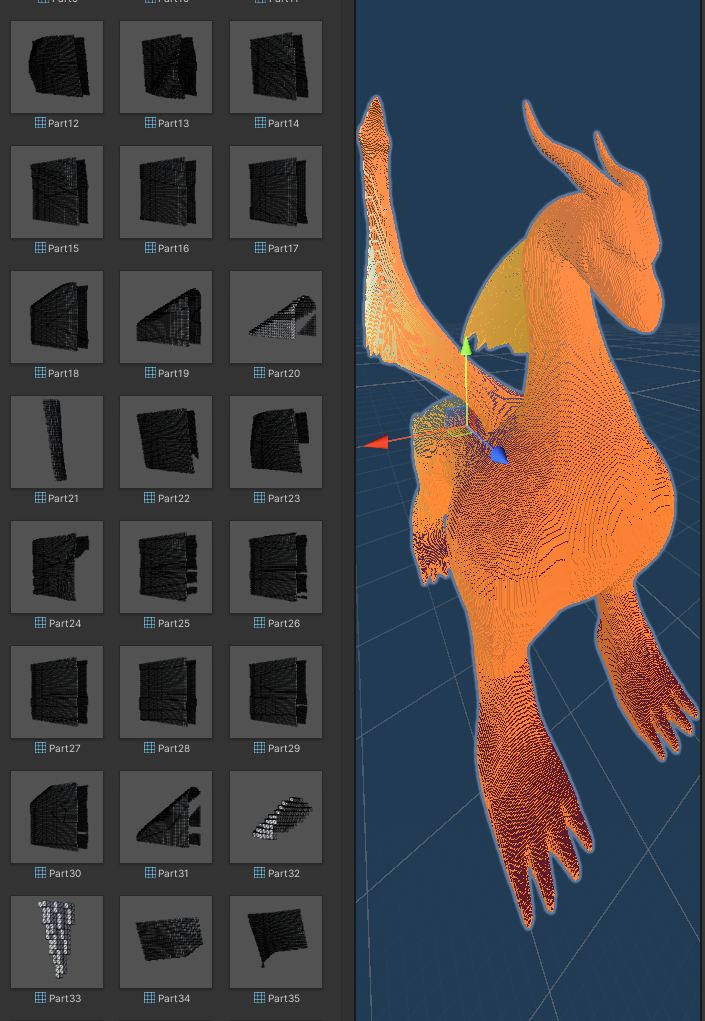Viewport: 705px width, 1021px height.
Task: Click the mesh grid icon beside Part32
Action: tap(260, 873)
